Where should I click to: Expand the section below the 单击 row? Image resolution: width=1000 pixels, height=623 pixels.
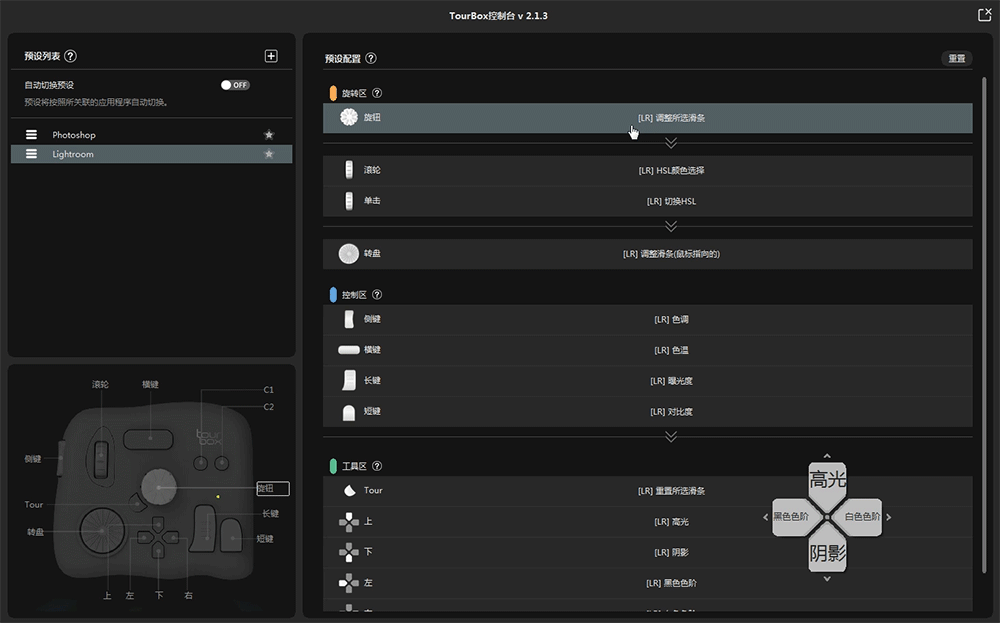coord(671,226)
